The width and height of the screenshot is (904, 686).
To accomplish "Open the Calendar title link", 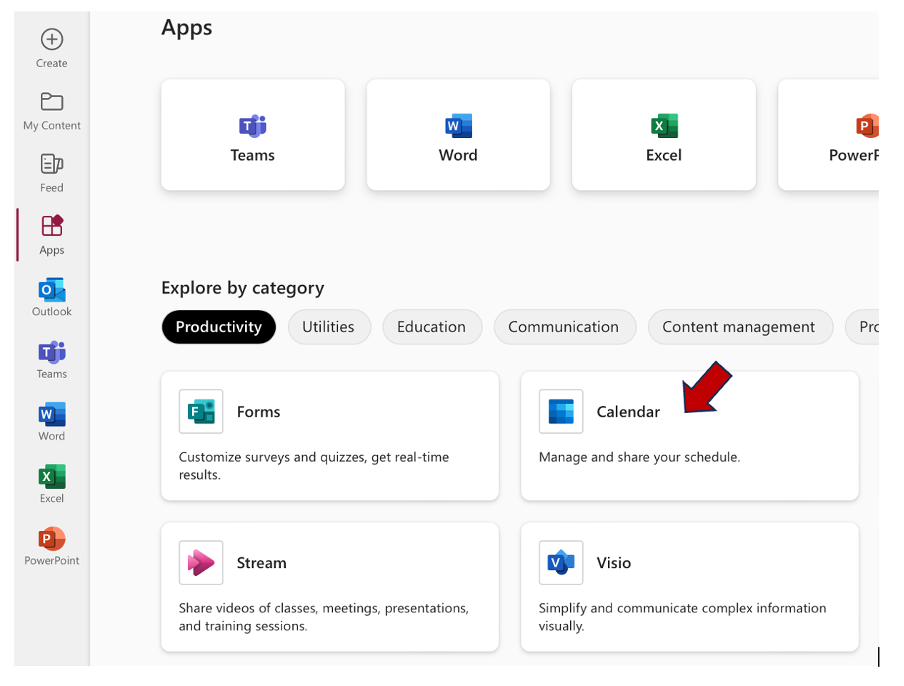I will (628, 412).
